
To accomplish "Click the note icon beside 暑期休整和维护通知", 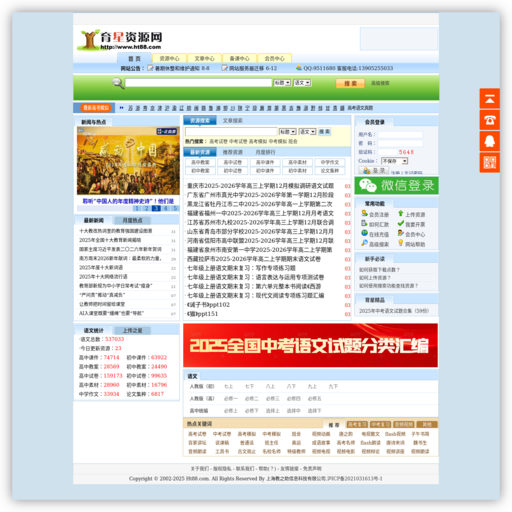I will (x=151, y=68).
